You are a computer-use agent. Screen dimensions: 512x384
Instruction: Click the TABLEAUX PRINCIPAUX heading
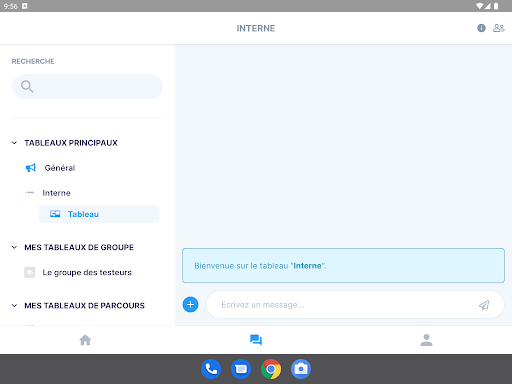(x=71, y=143)
